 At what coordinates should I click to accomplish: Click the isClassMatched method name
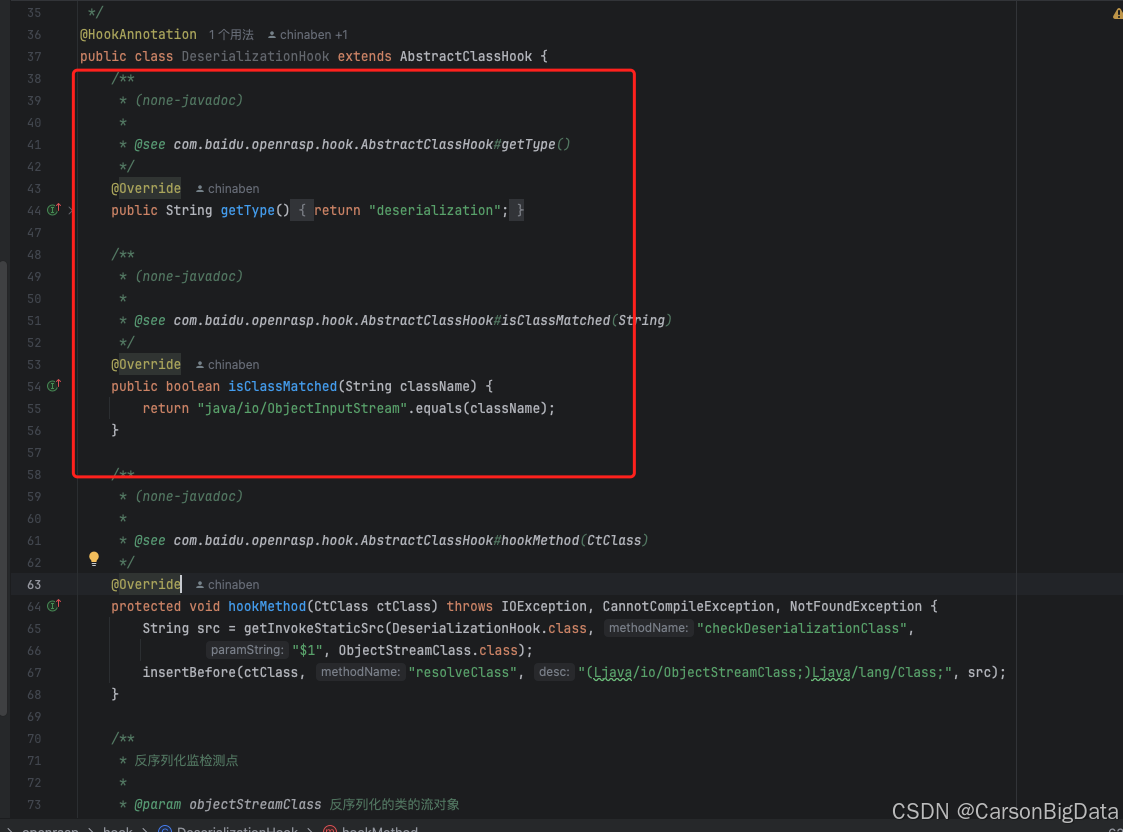282,387
